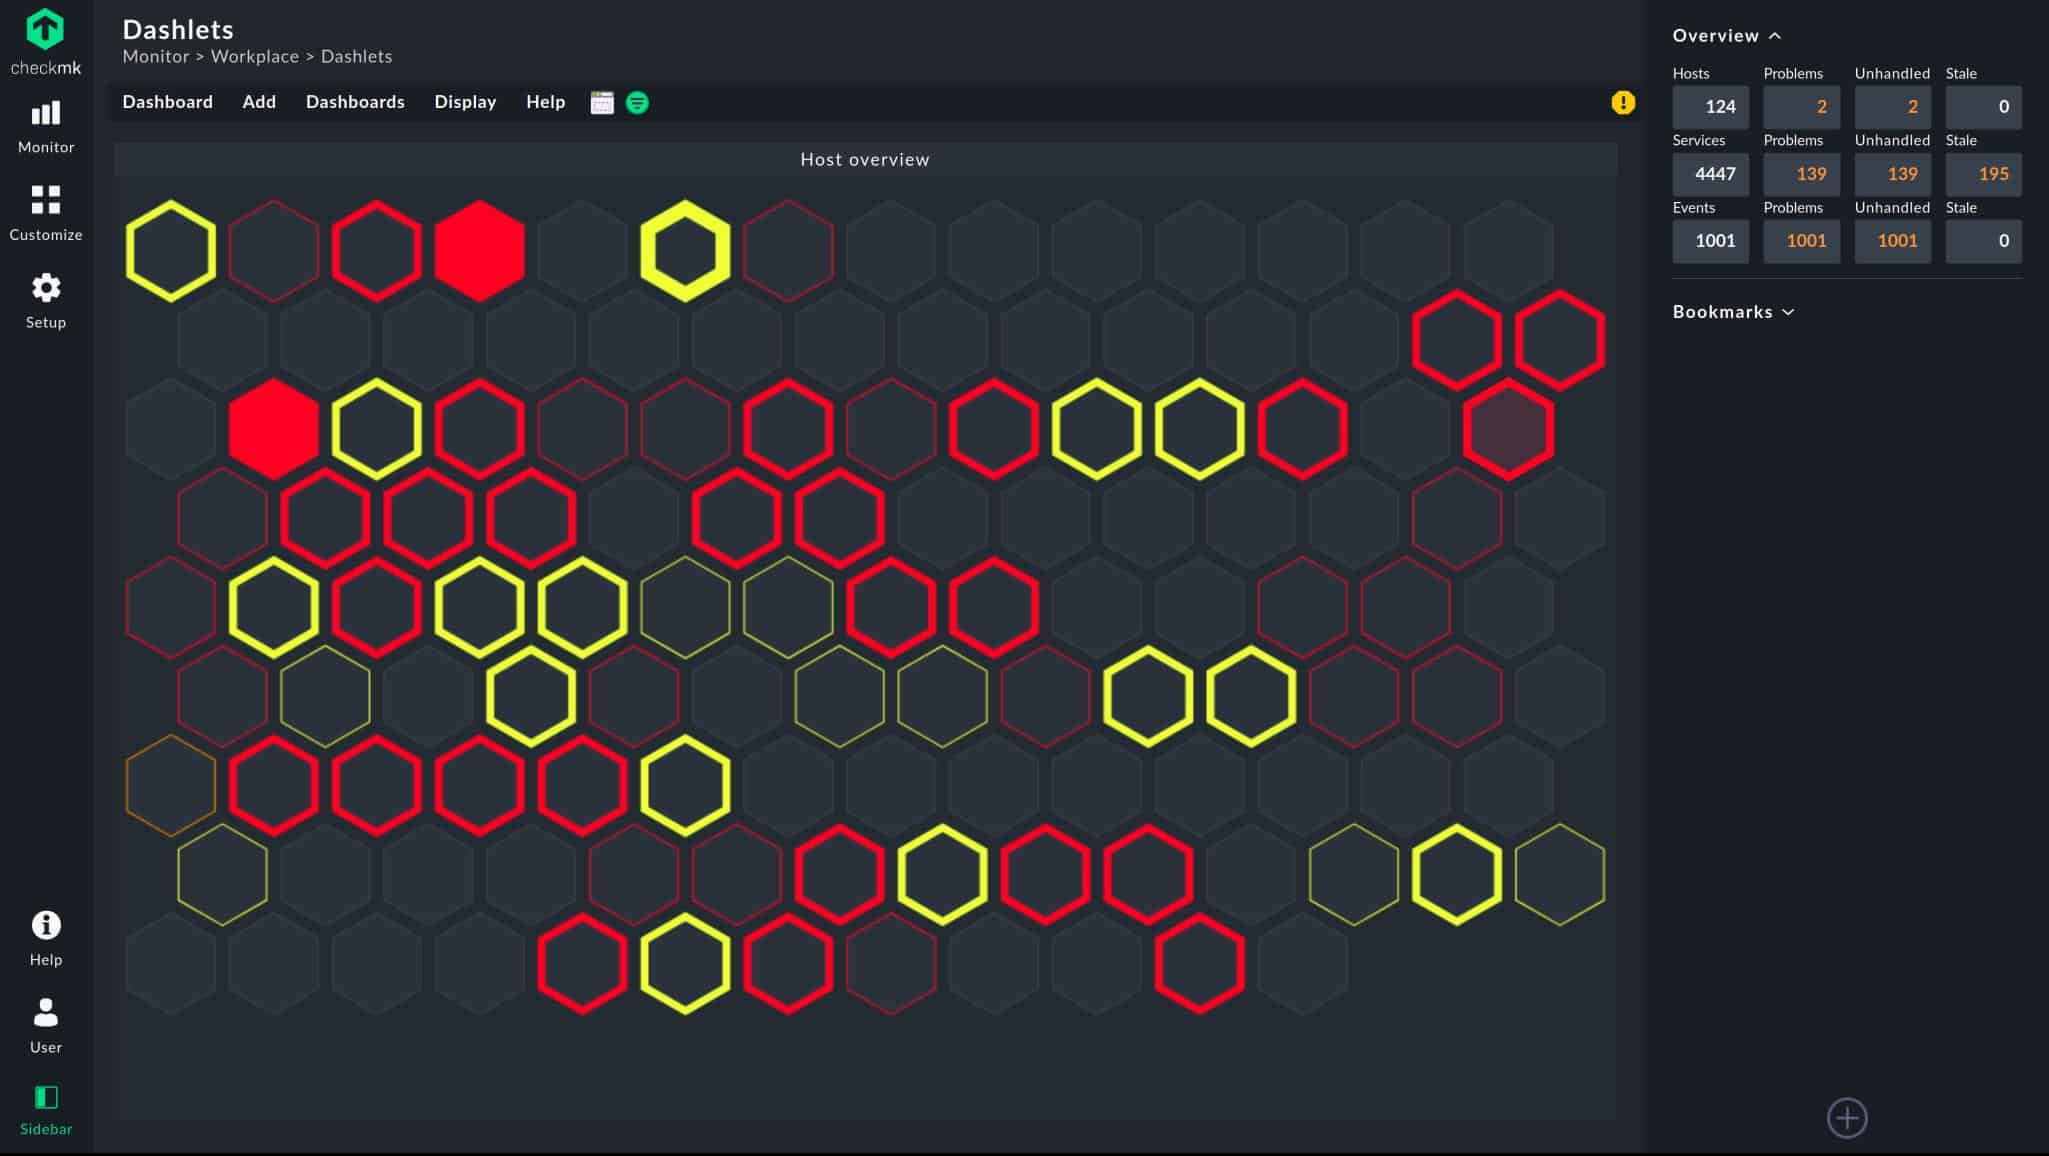The image size is (2049, 1156).
Task: Click the Workplace breadcrumb link
Action: [255, 56]
